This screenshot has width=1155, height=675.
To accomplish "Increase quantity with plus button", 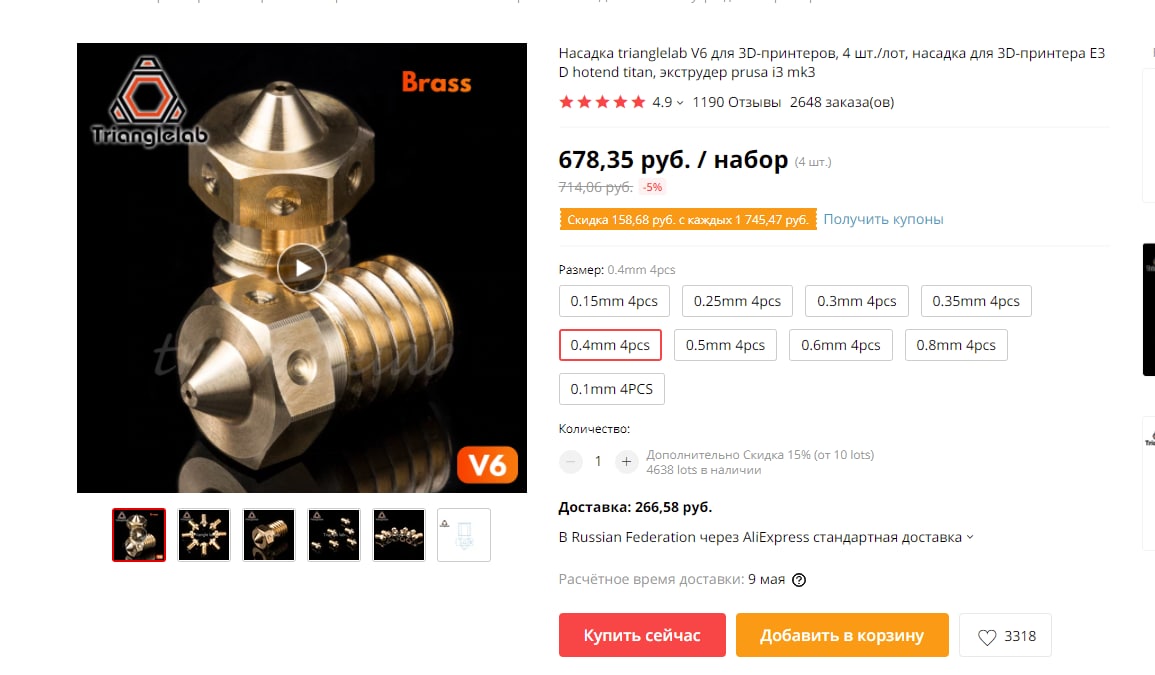I will click(626, 461).
